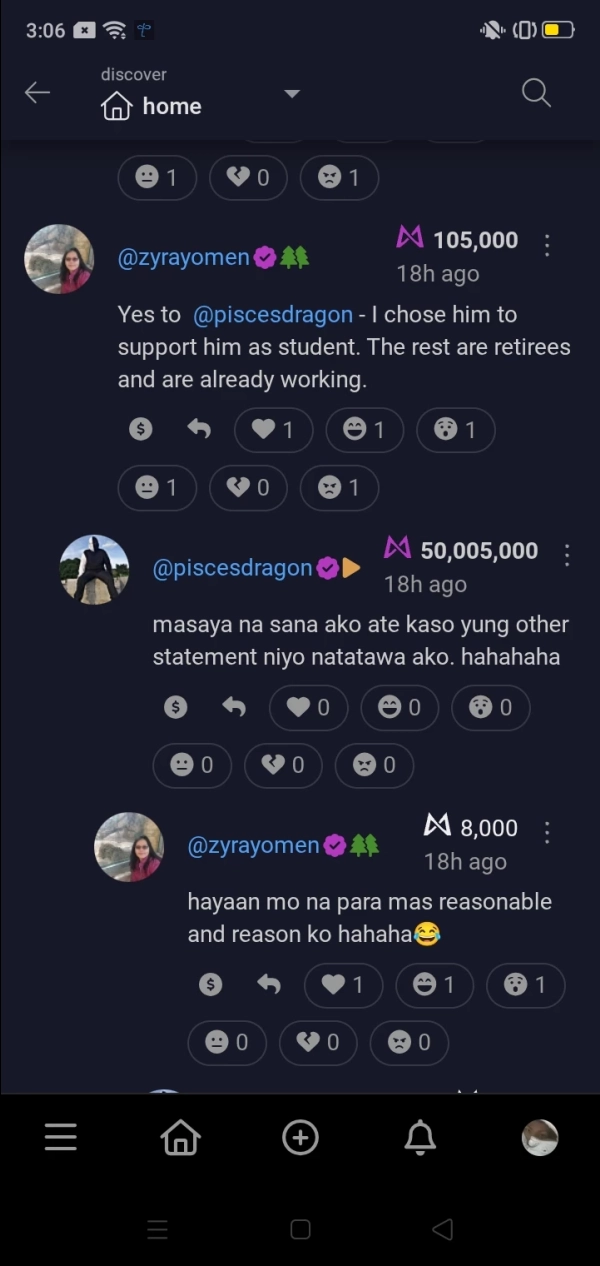Reply to the 8,000 mana comment
The image size is (600, 1266).
coord(269,985)
